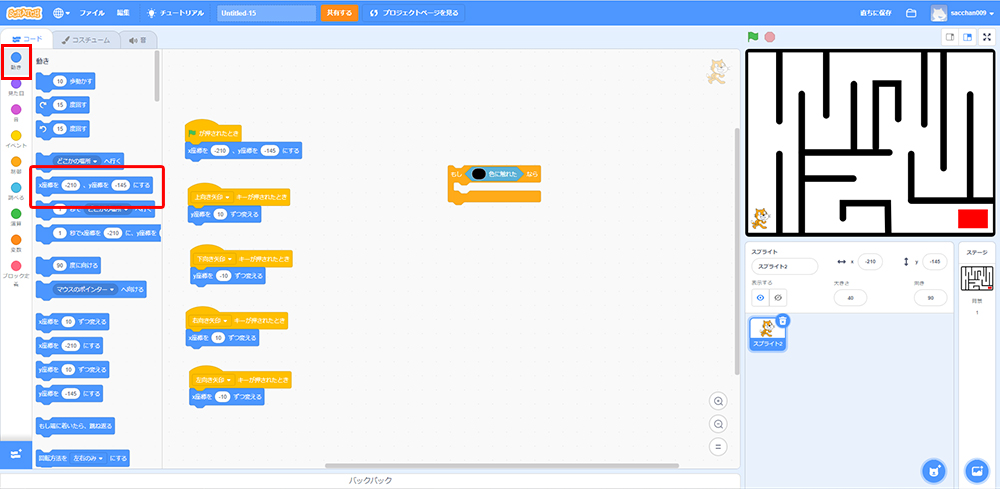
Task: Click the green flag to run
Action: pyautogui.click(x=753, y=37)
